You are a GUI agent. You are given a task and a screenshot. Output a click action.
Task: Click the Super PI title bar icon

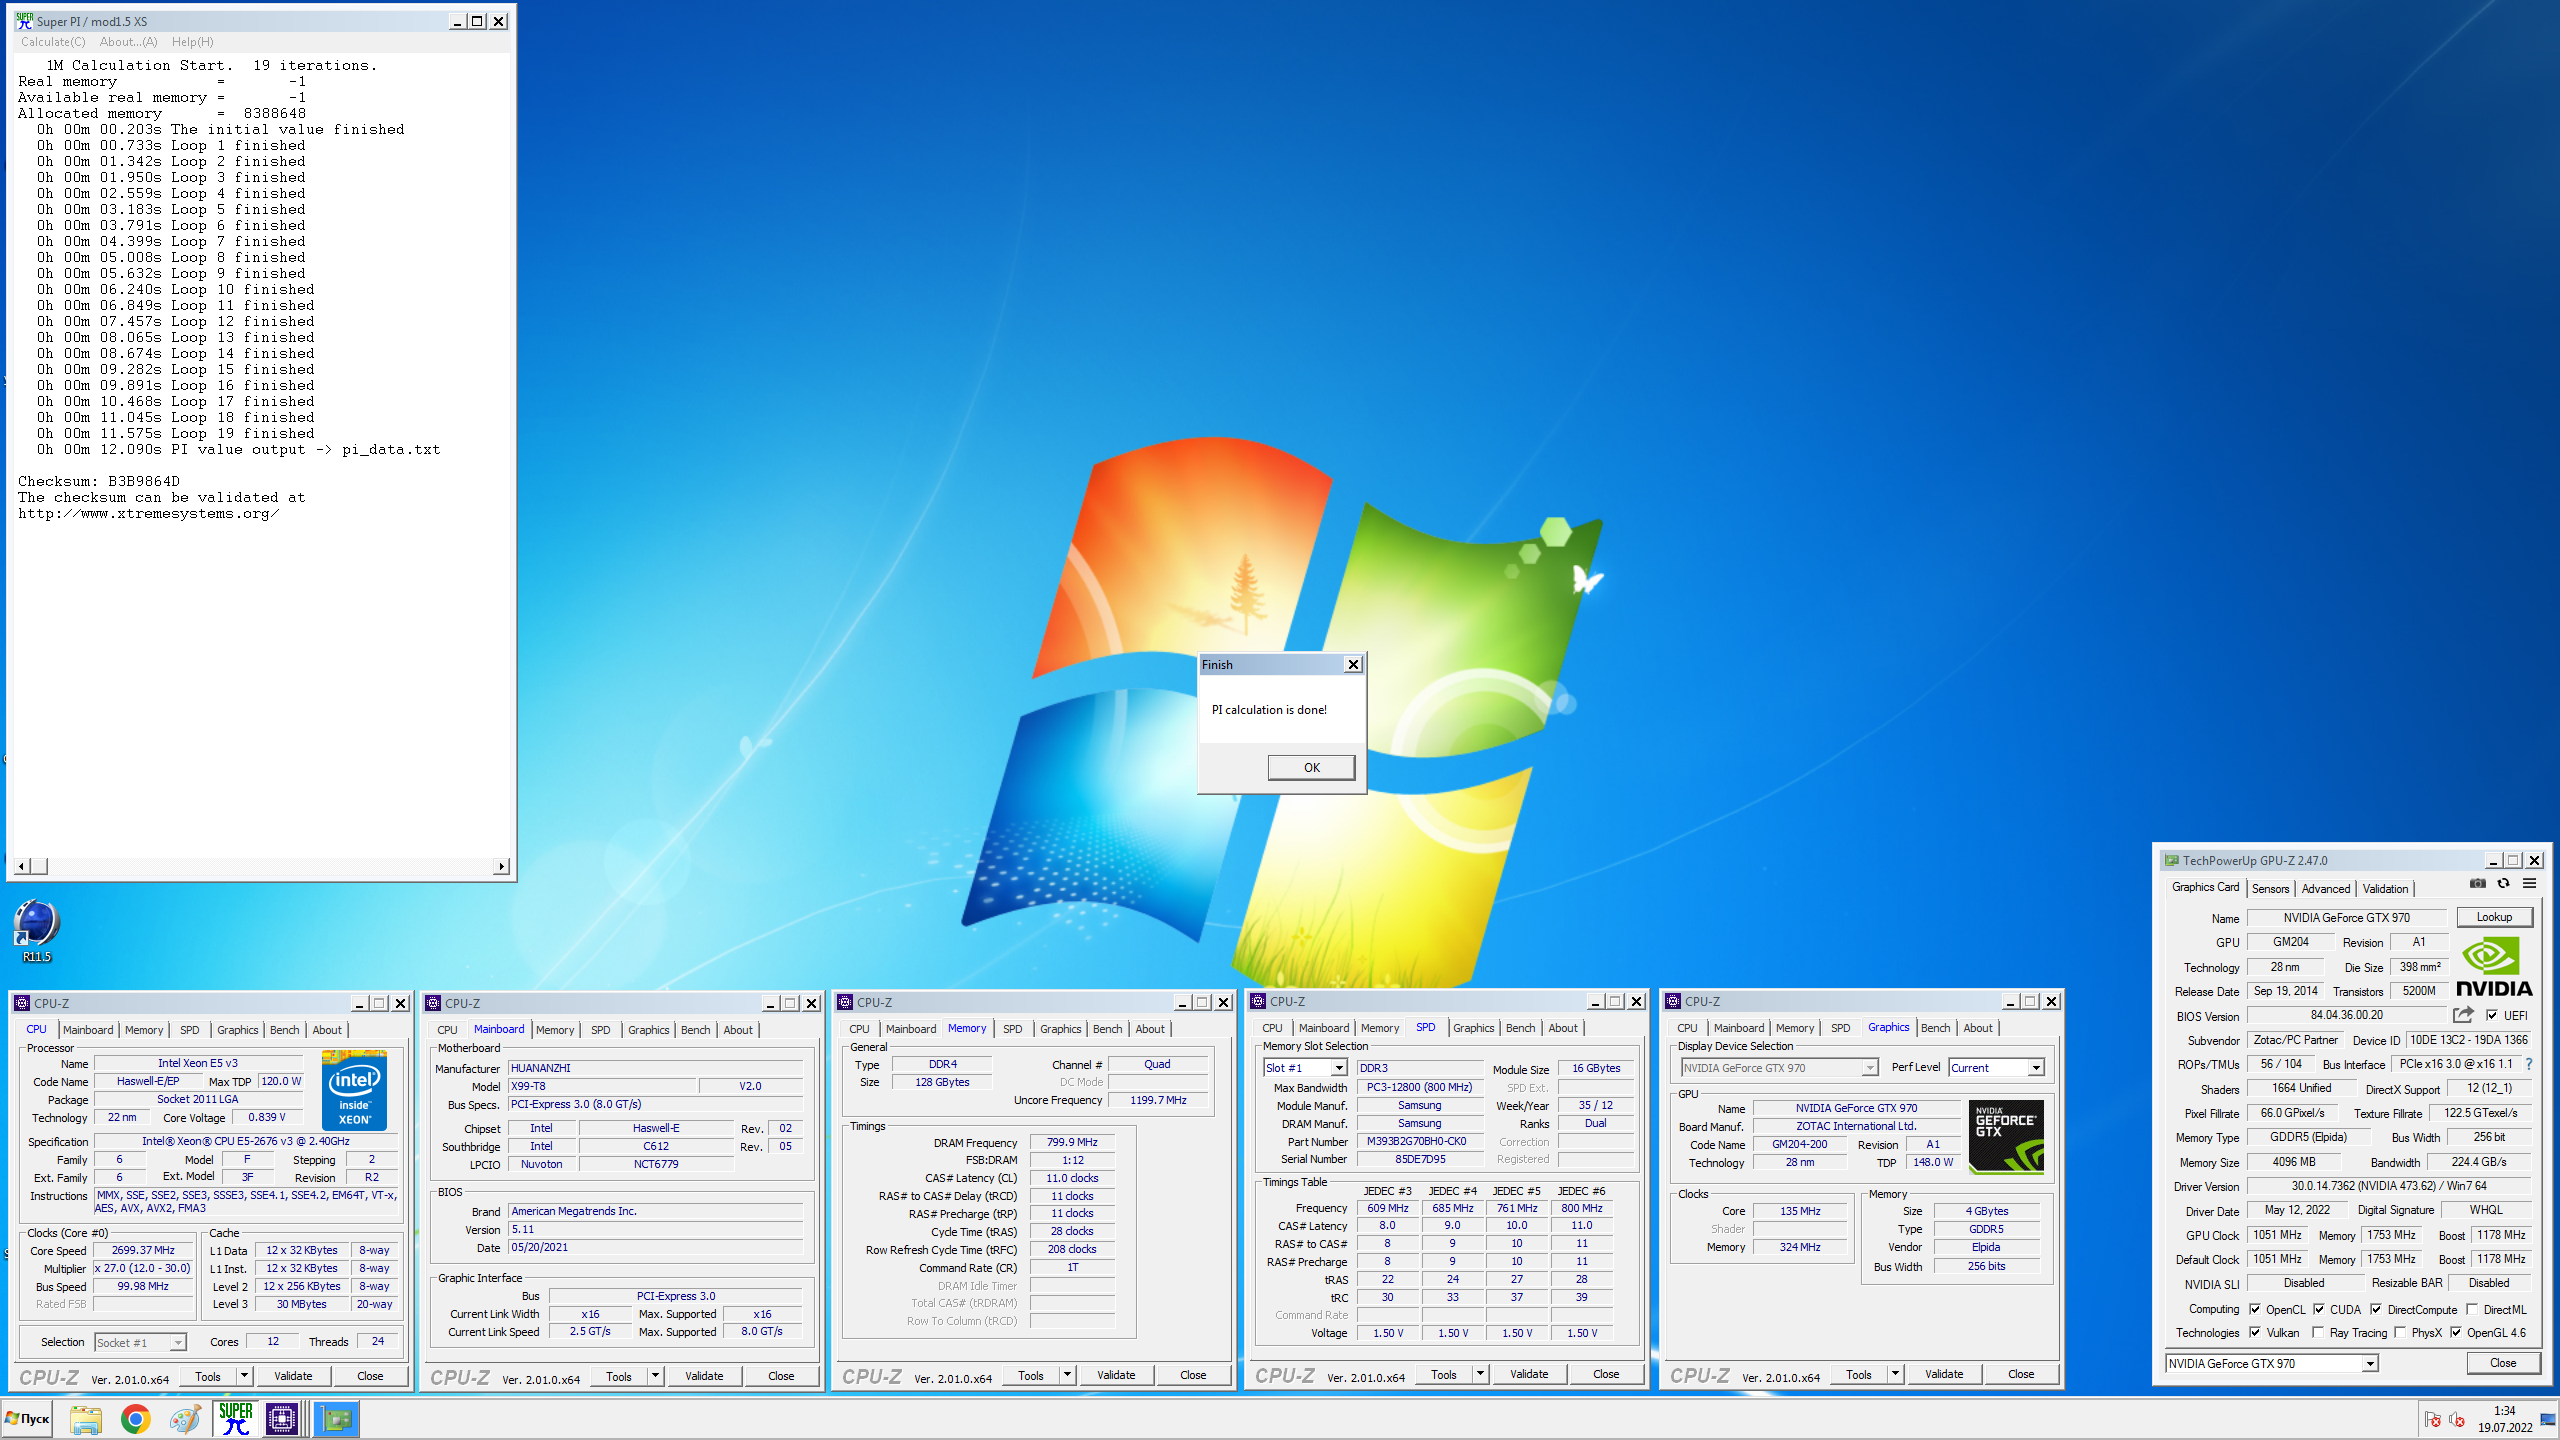(24, 21)
